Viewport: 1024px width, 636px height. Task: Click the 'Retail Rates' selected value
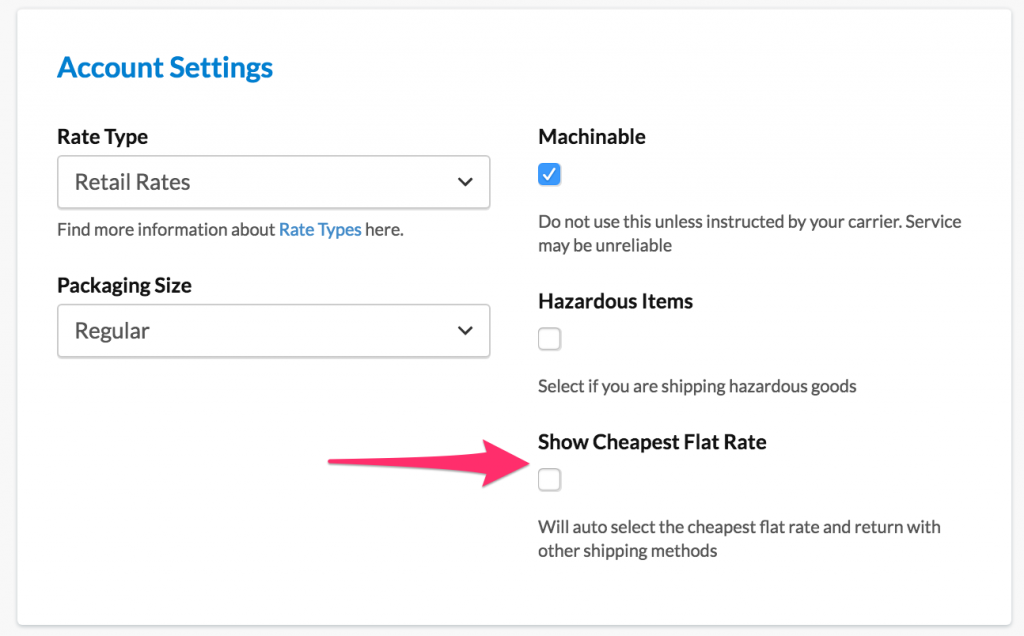[132, 182]
